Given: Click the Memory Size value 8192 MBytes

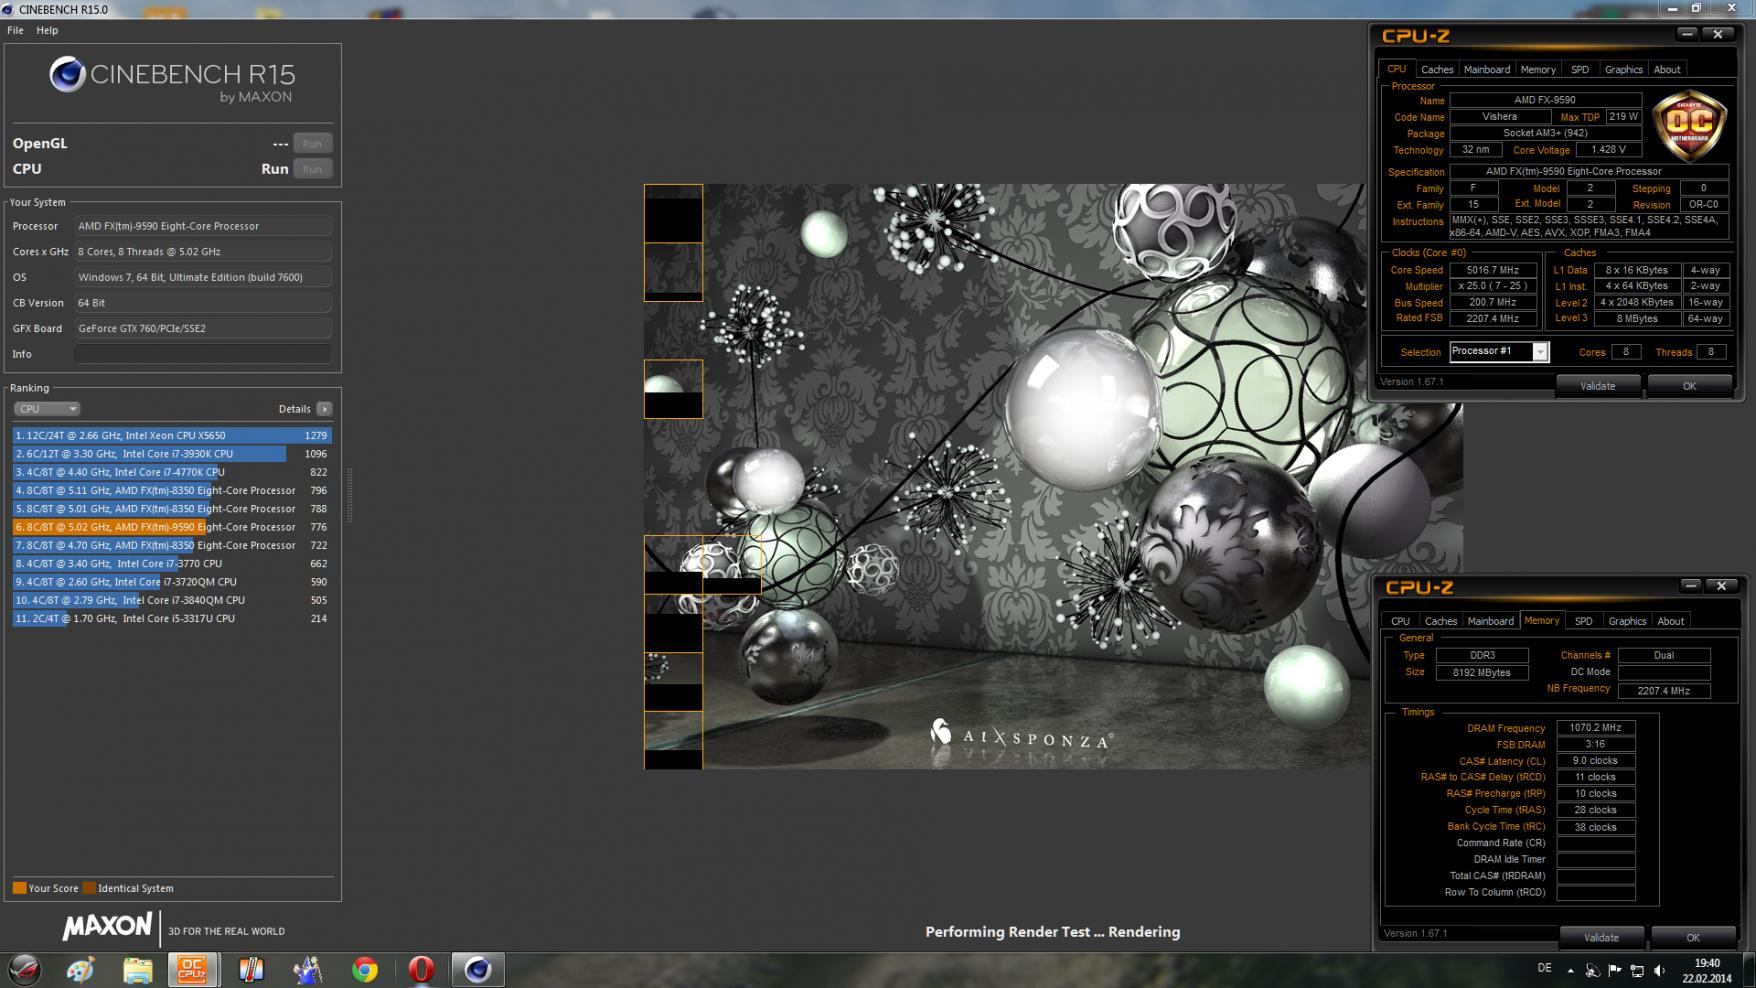Looking at the screenshot, I should point(1482,673).
